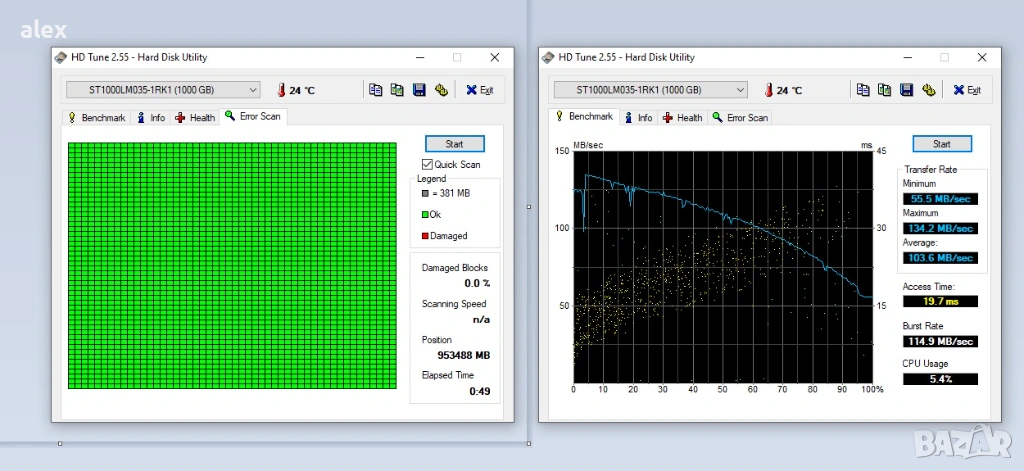Copy screenshot icon in Error Scan window
This screenshot has height=471, width=1024.
tap(397, 90)
